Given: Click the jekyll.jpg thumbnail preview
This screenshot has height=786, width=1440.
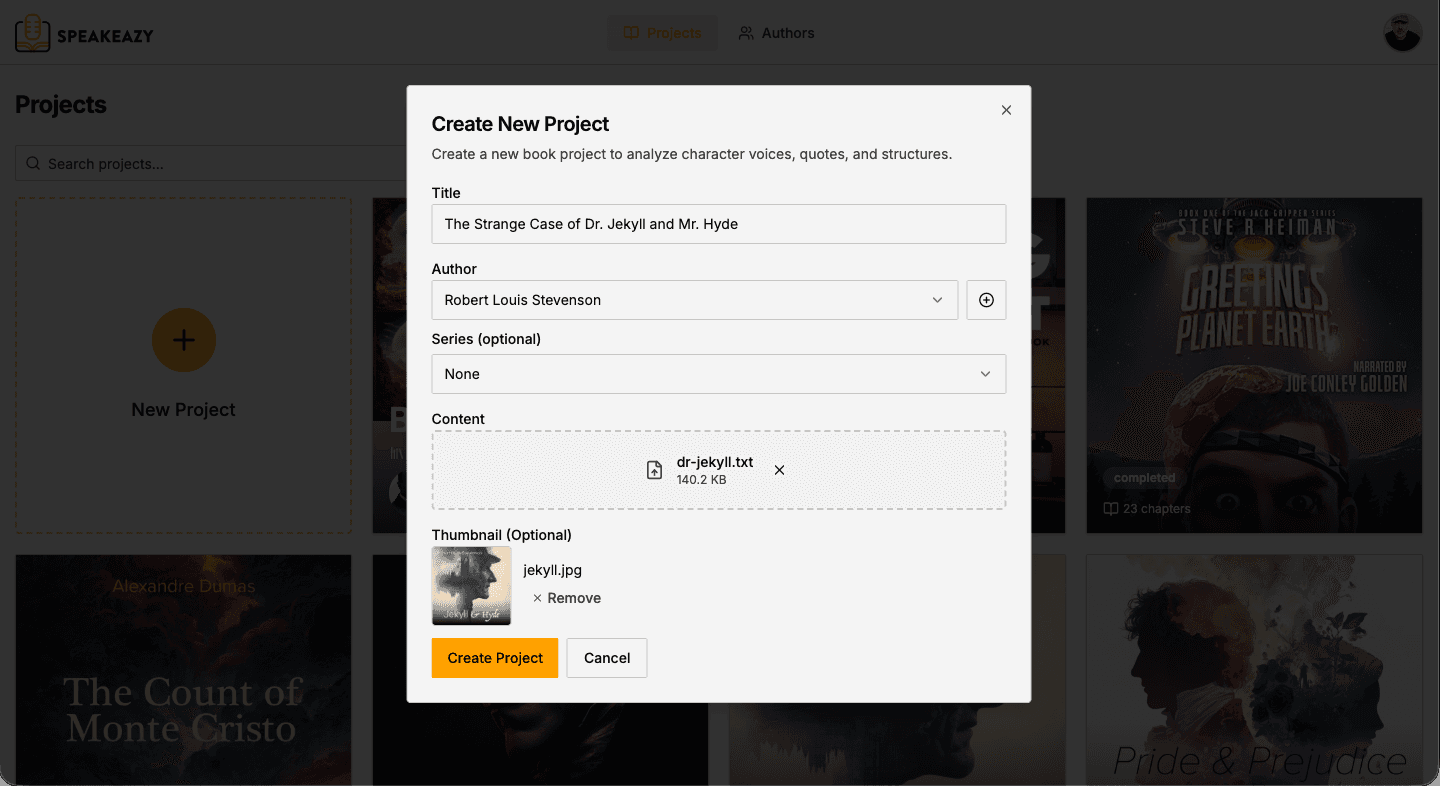Looking at the screenshot, I should [471, 586].
